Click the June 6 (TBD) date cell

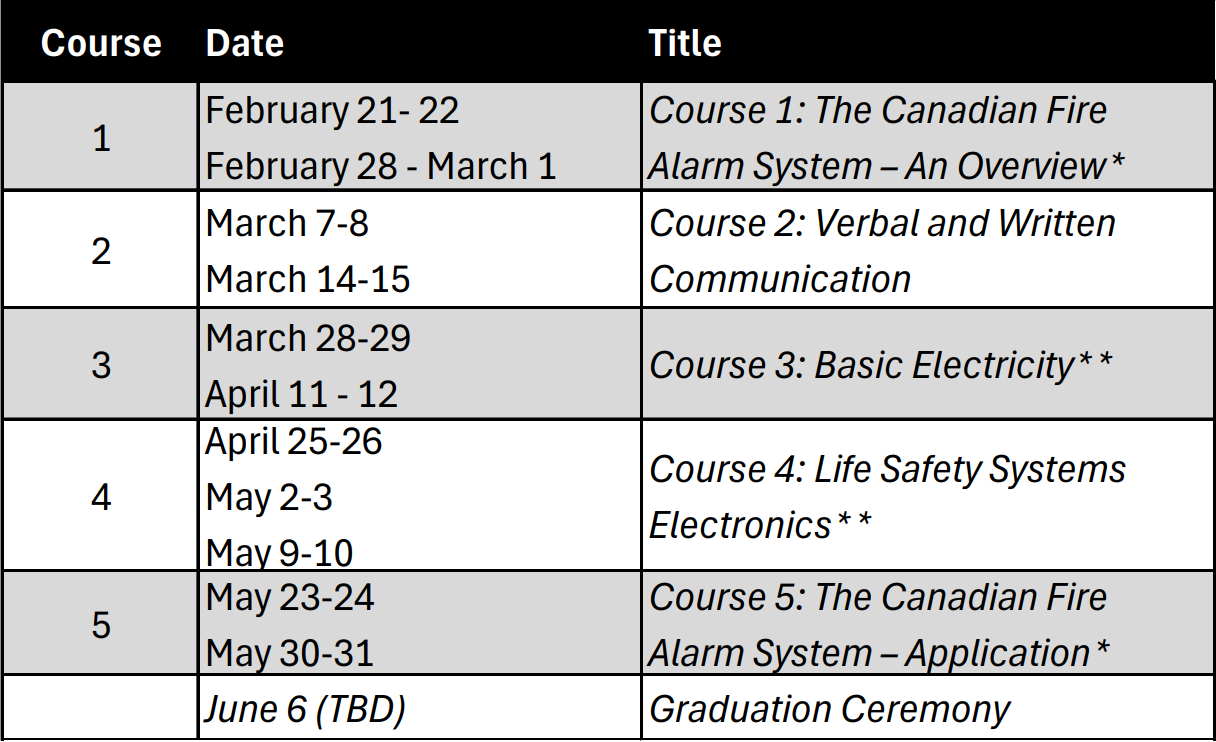306,710
